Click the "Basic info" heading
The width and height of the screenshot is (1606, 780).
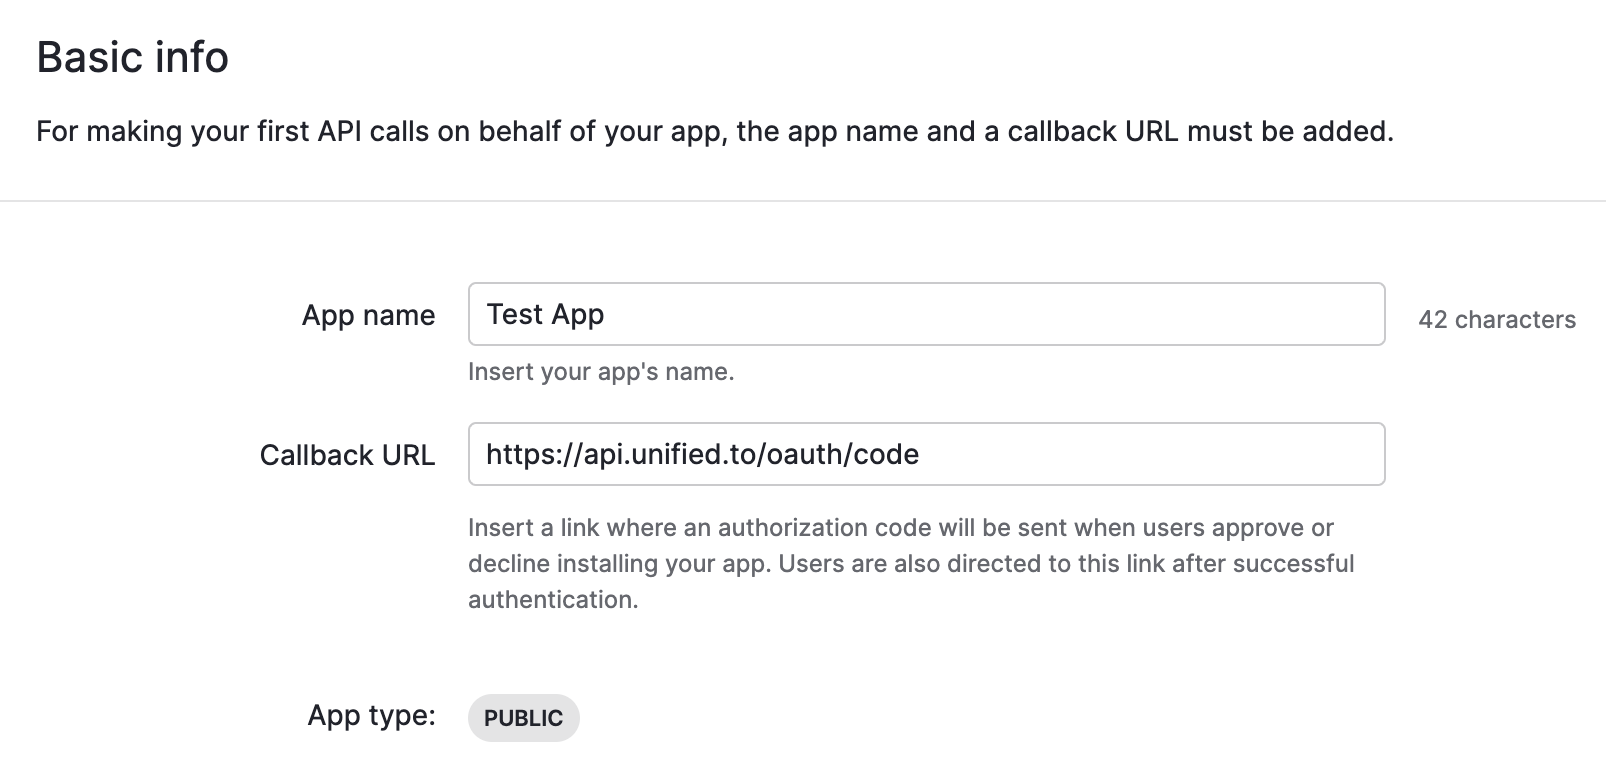pos(132,57)
